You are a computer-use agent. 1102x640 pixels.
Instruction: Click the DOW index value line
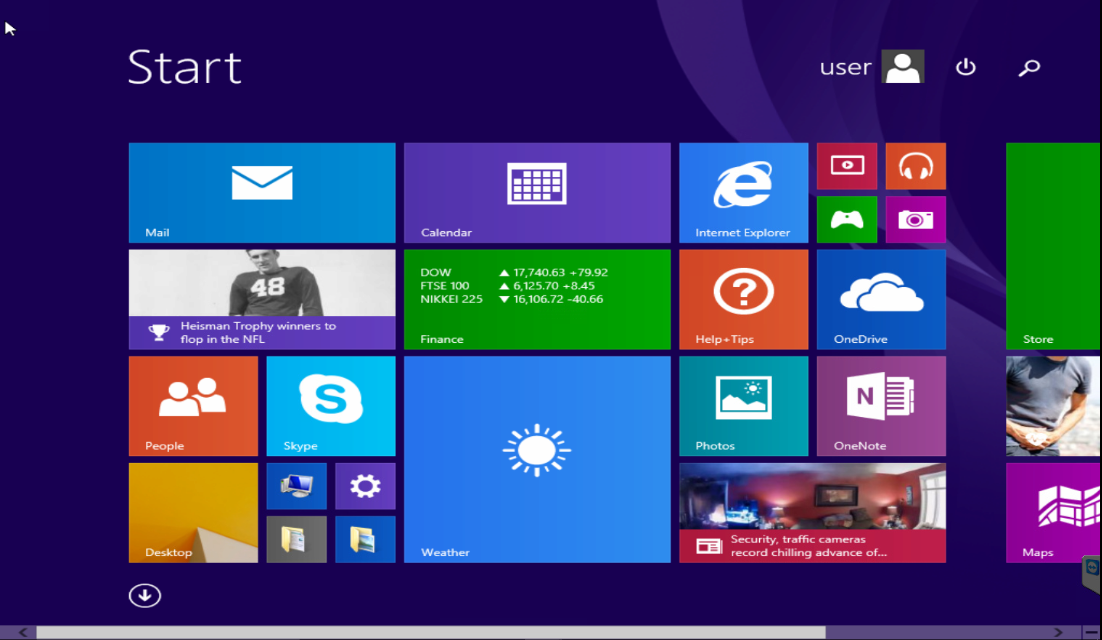tap(514, 273)
